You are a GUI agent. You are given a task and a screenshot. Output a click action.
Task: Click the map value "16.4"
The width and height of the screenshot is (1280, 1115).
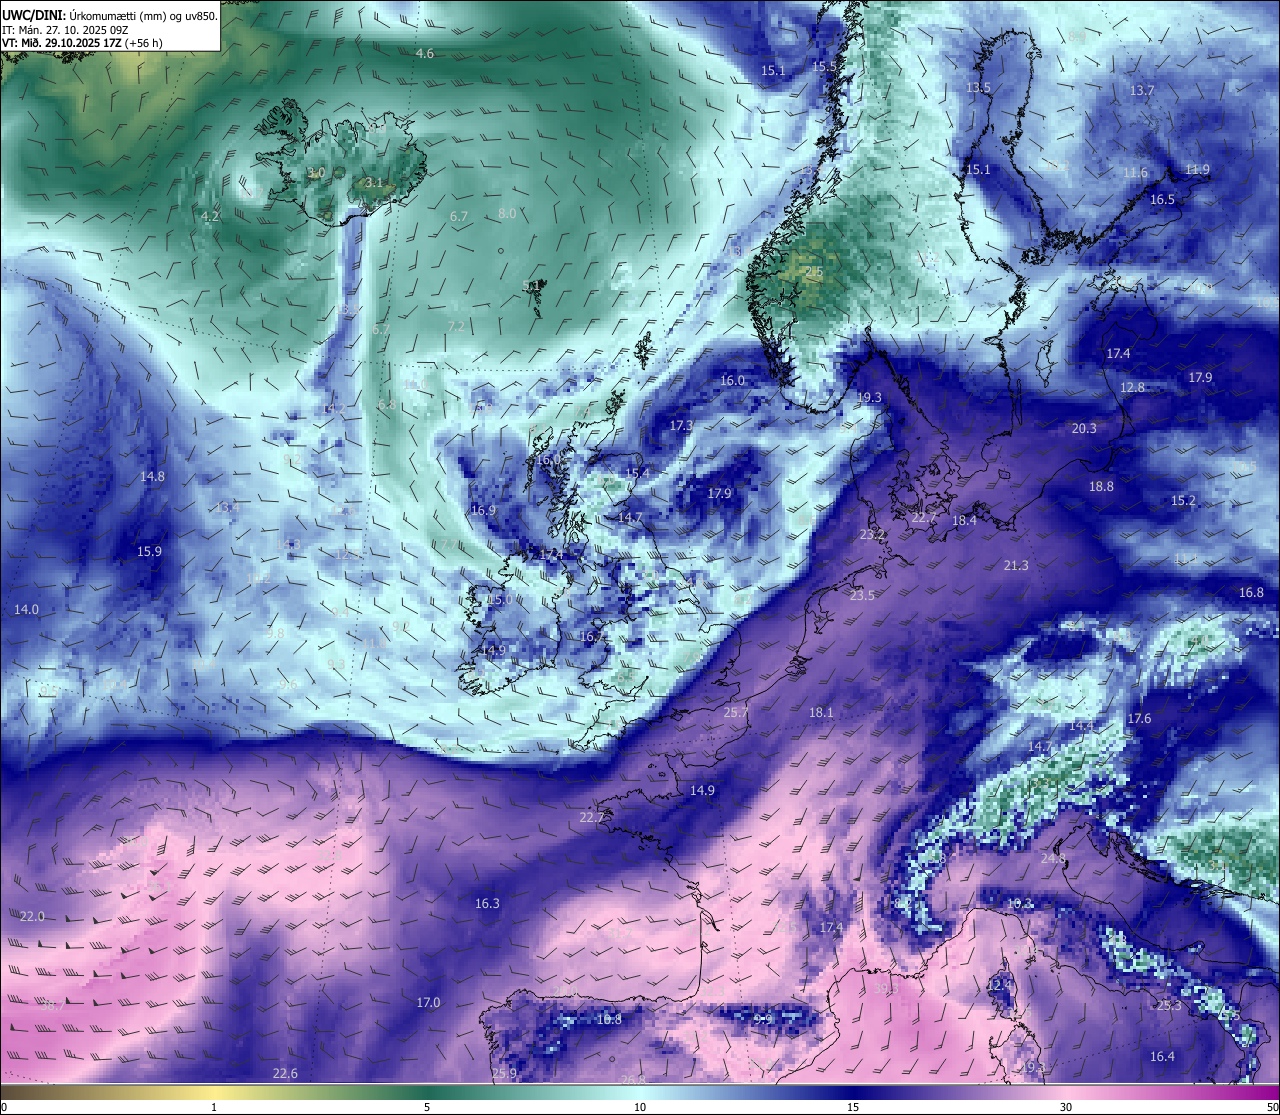(1162, 1057)
